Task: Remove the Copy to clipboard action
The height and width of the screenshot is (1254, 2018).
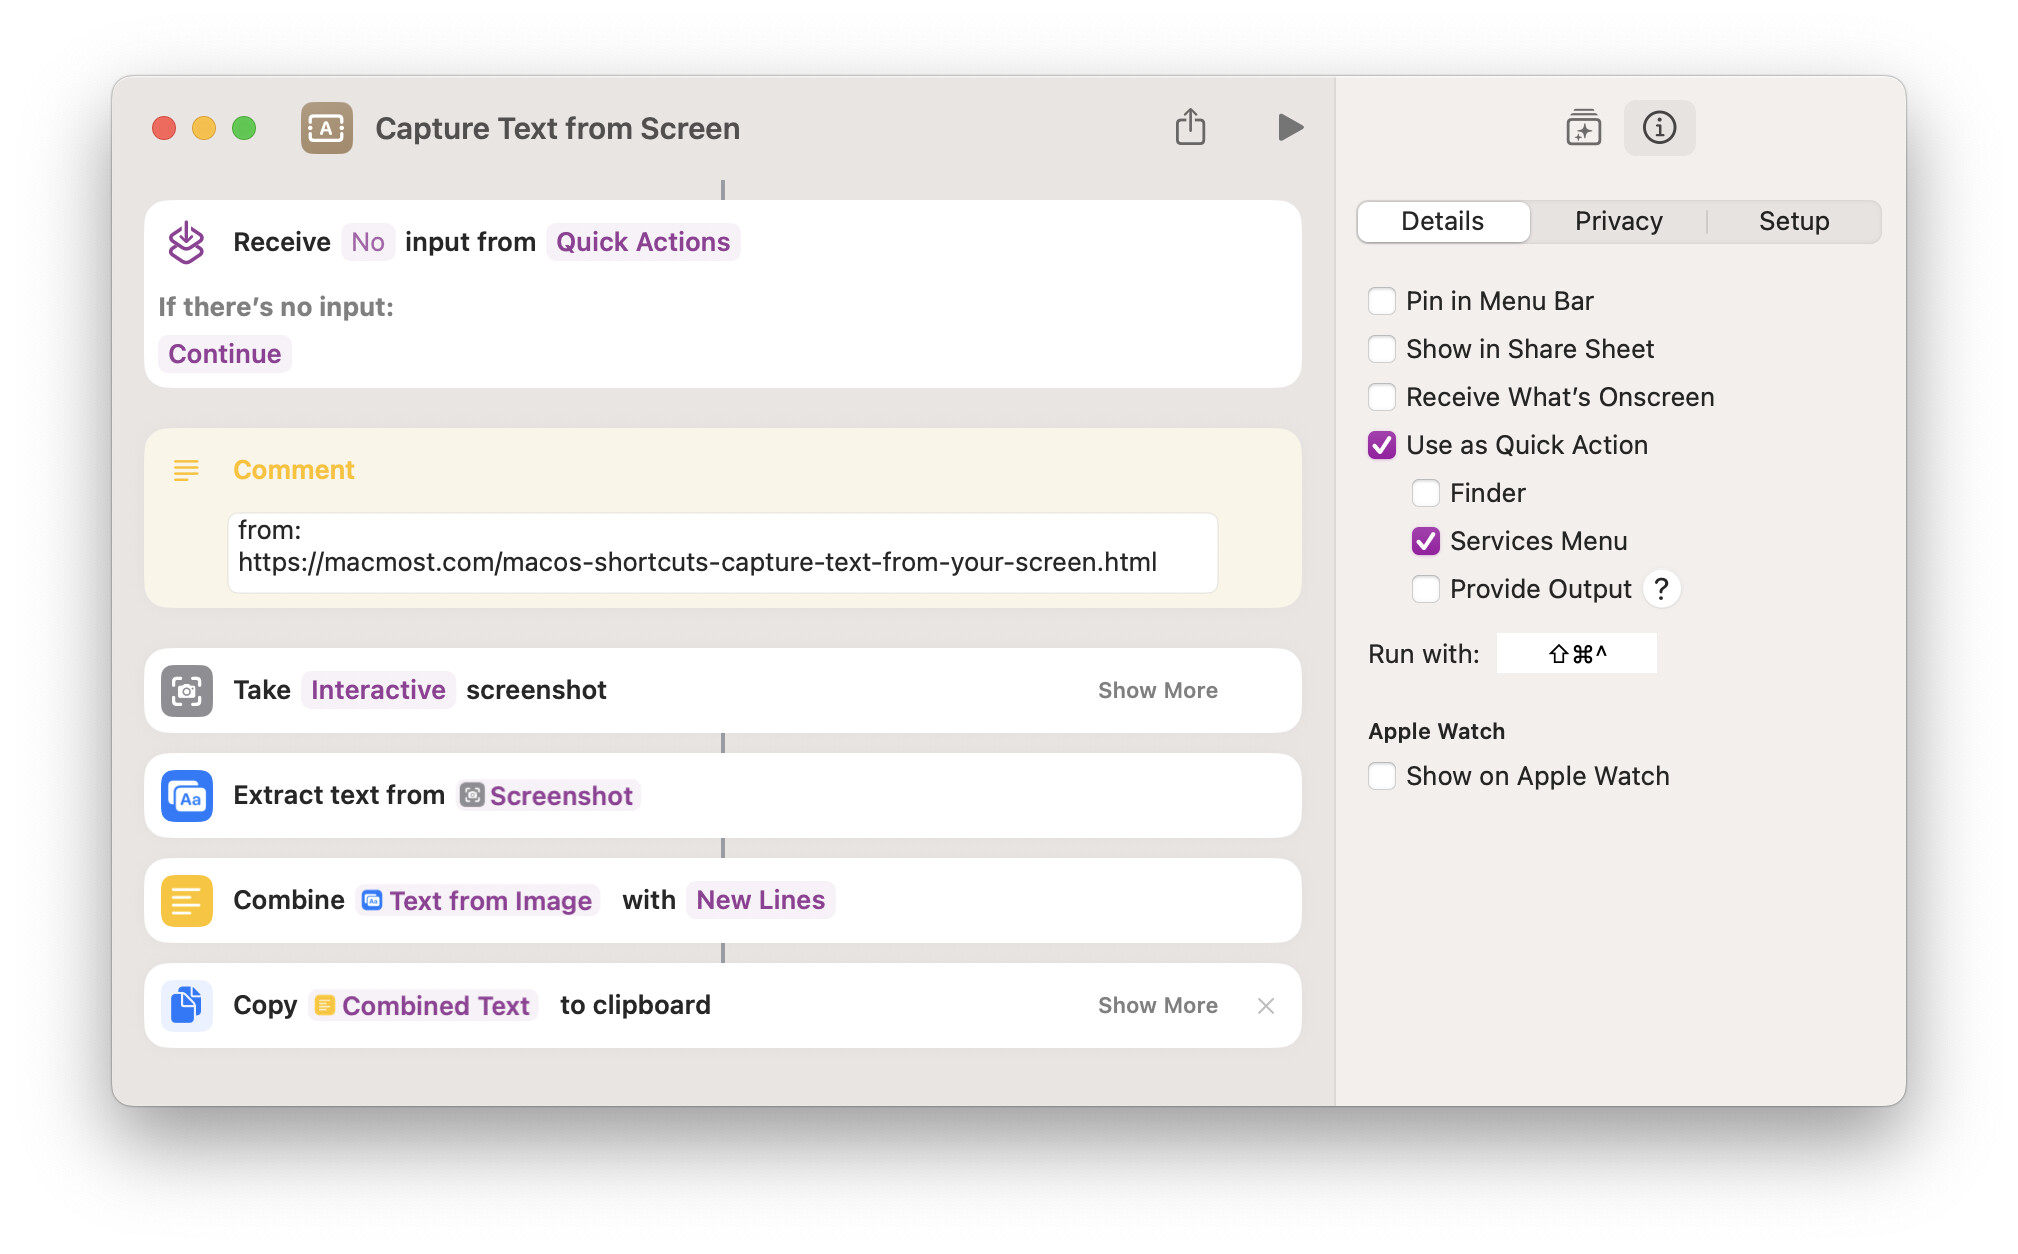Action: tap(1266, 1005)
